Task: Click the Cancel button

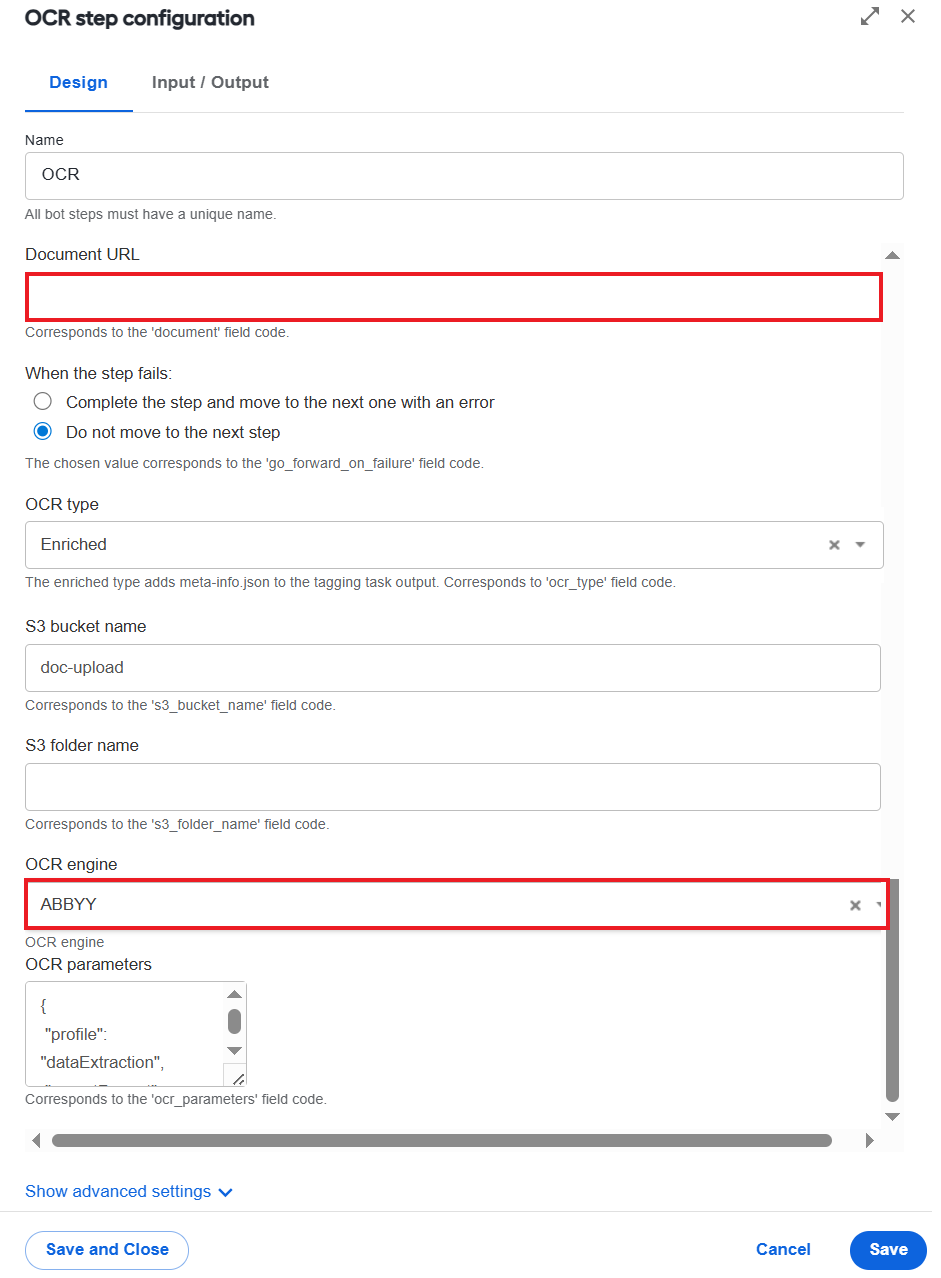Action: [783, 1249]
